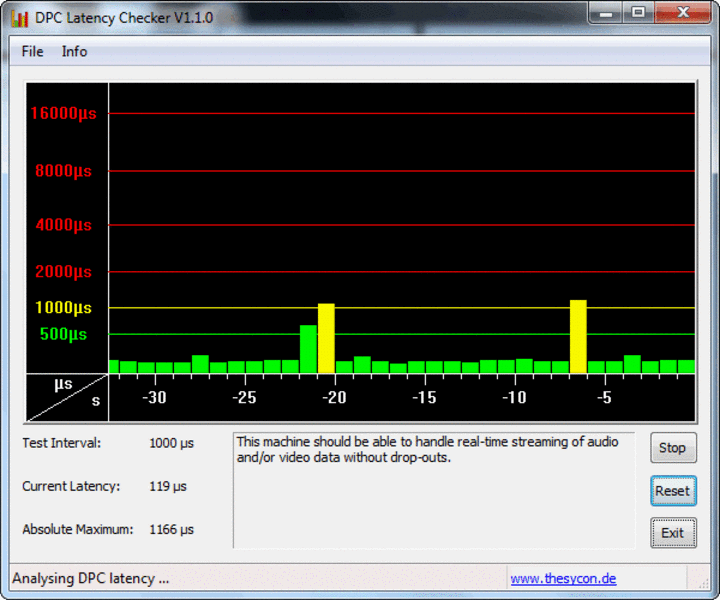Close the DPC Latency Checker window

[x=683, y=13]
